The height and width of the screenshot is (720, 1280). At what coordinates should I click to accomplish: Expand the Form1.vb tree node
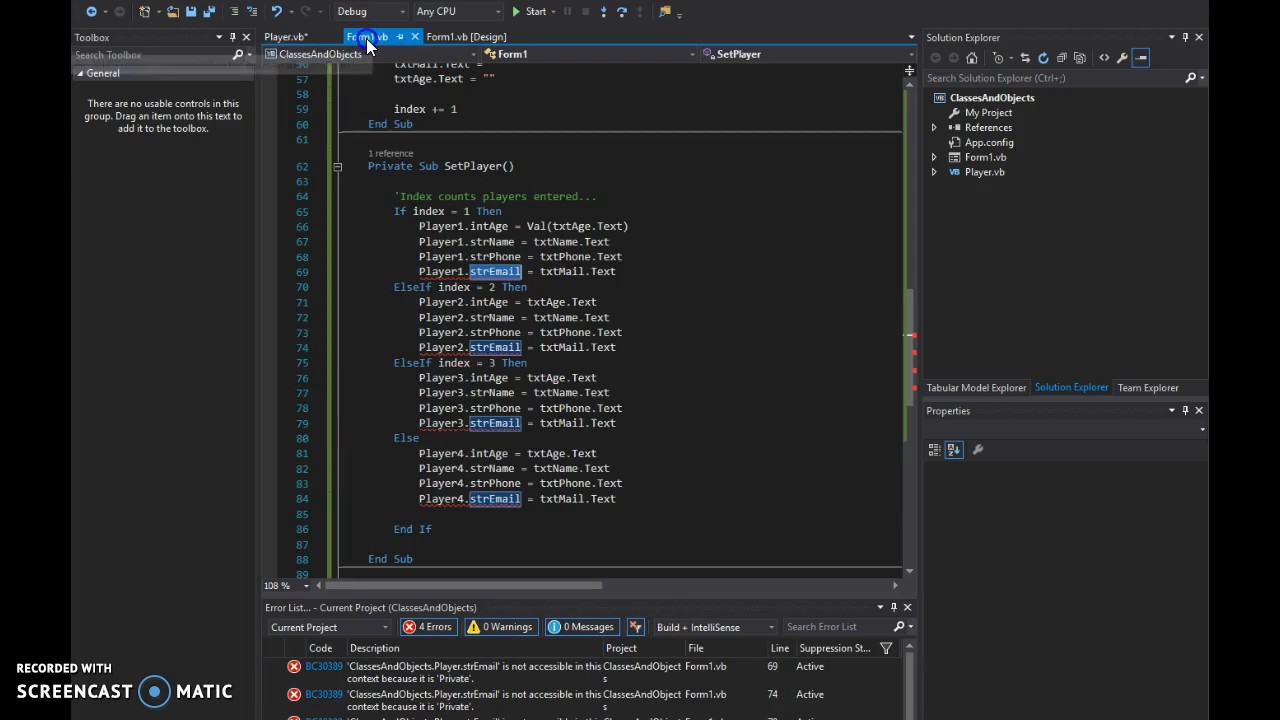coord(934,158)
